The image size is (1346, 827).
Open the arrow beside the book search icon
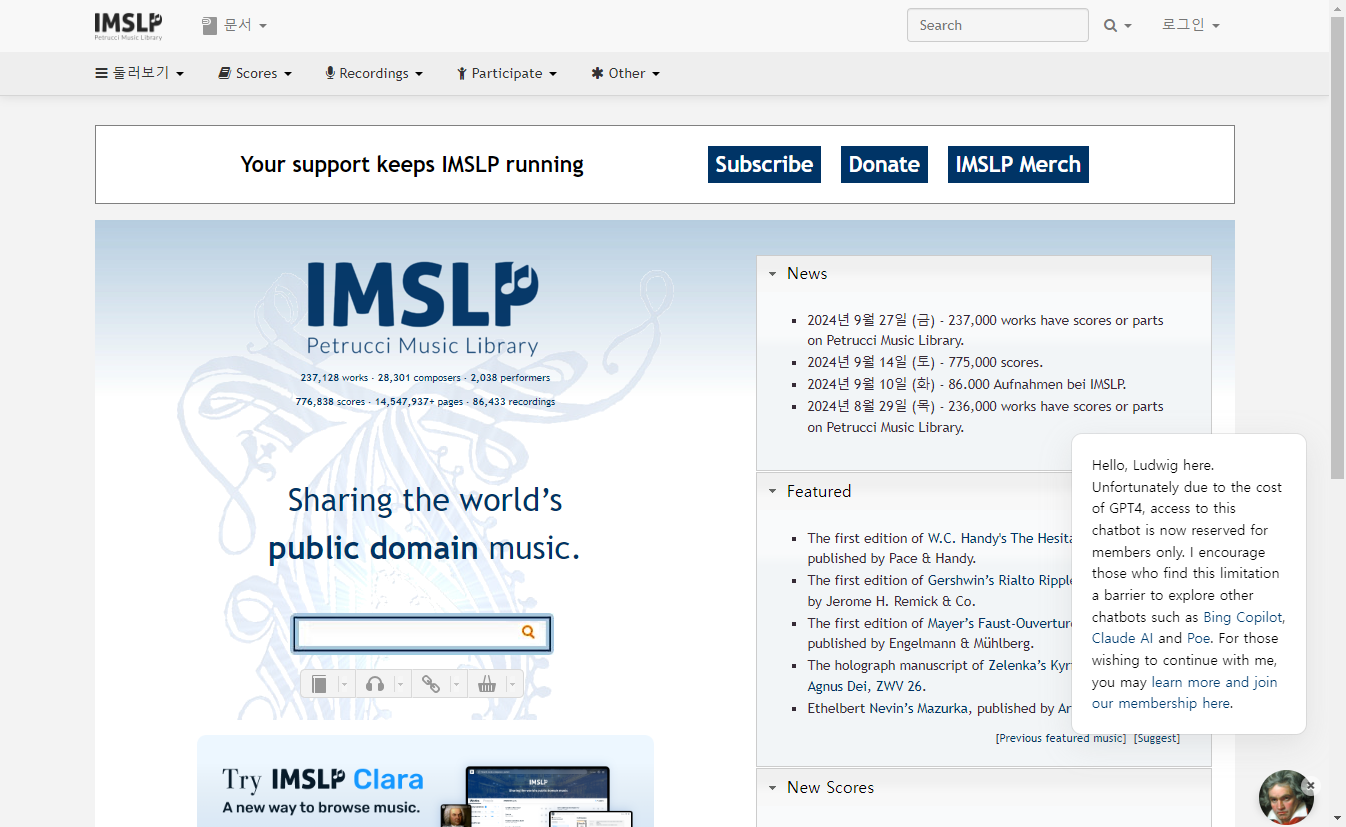tap(344, 684)
